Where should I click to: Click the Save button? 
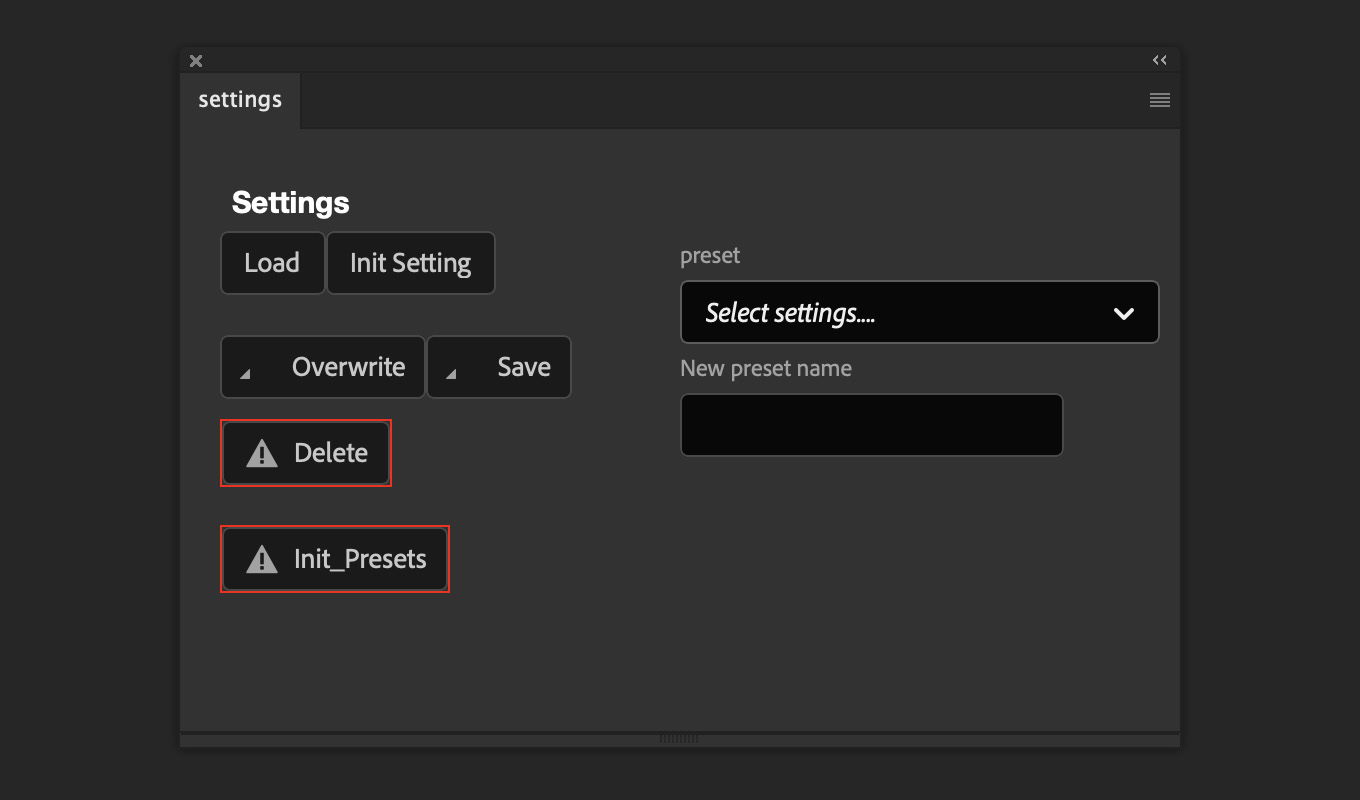pyautogui.click(x=499, y=367)
